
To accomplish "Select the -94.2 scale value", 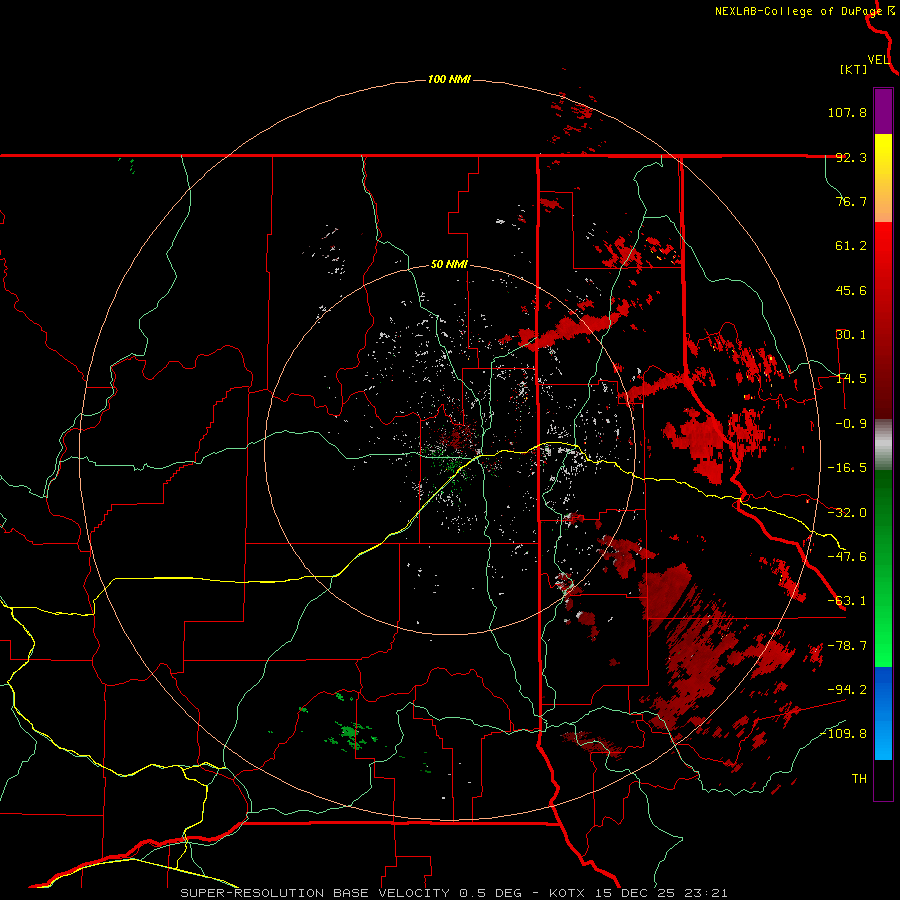I will (847, 690).
